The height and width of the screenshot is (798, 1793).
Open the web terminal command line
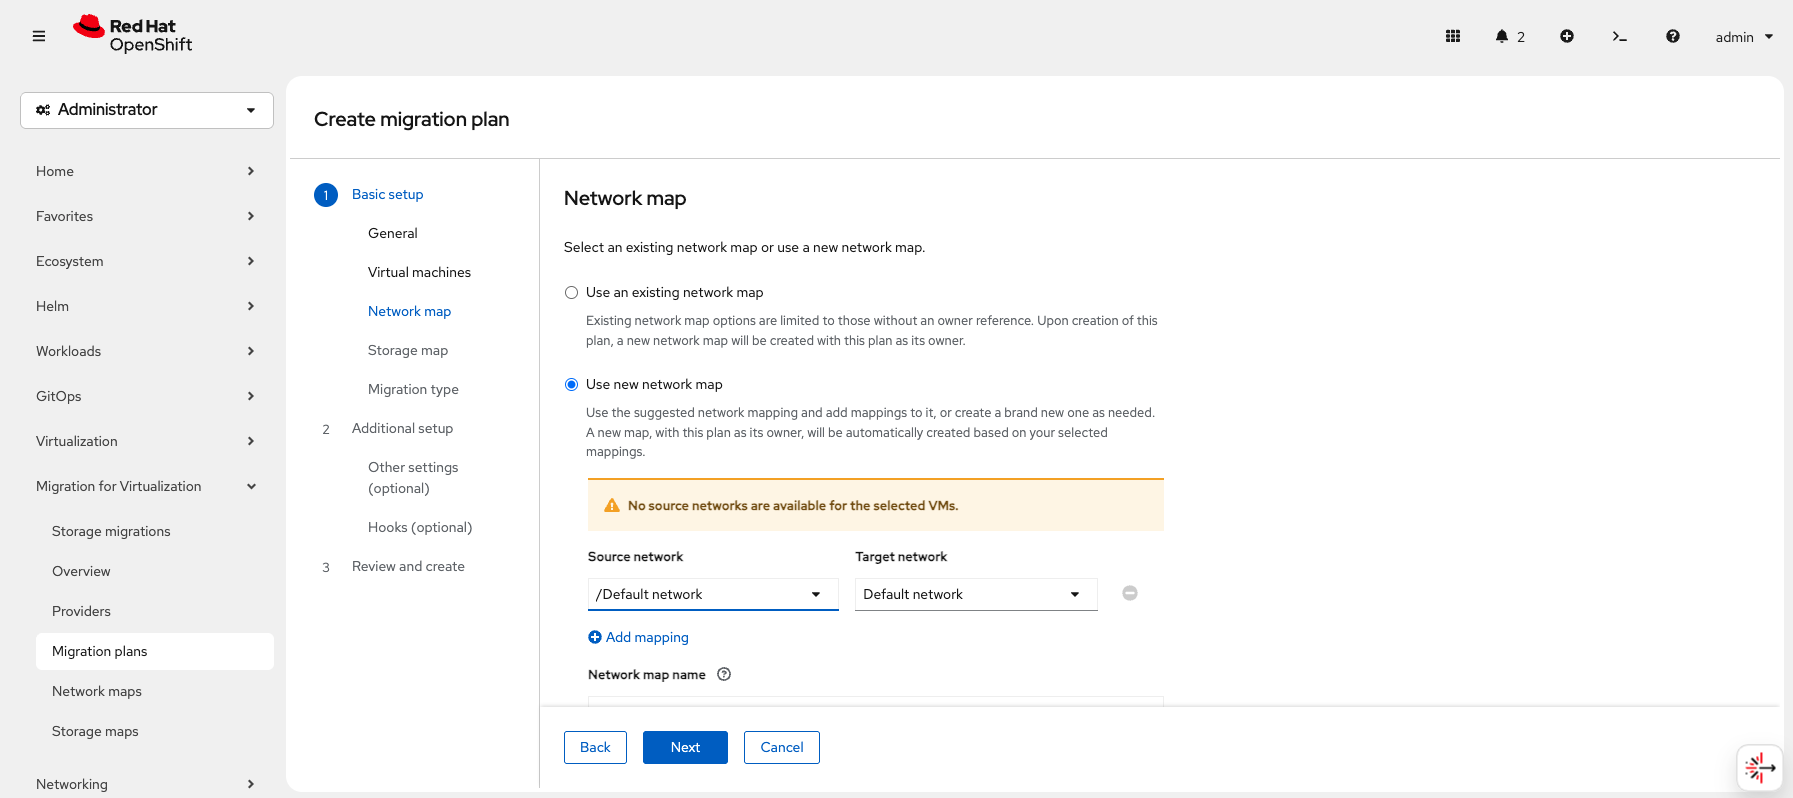tap(1620, 36)
